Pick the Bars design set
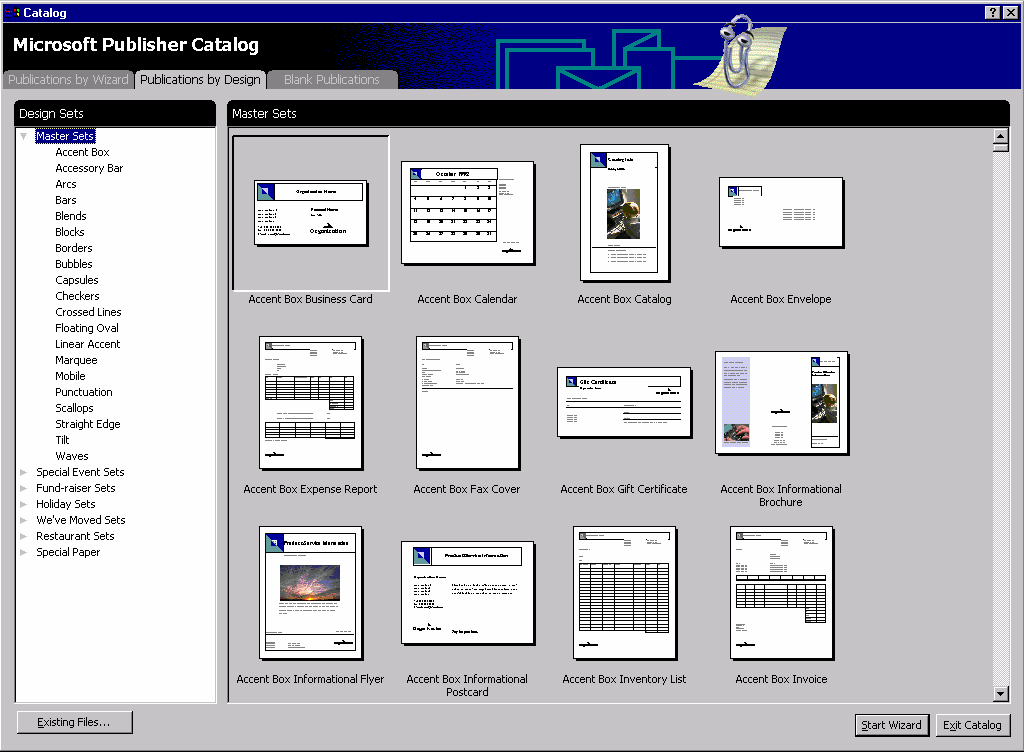 [x=66, y=200]
